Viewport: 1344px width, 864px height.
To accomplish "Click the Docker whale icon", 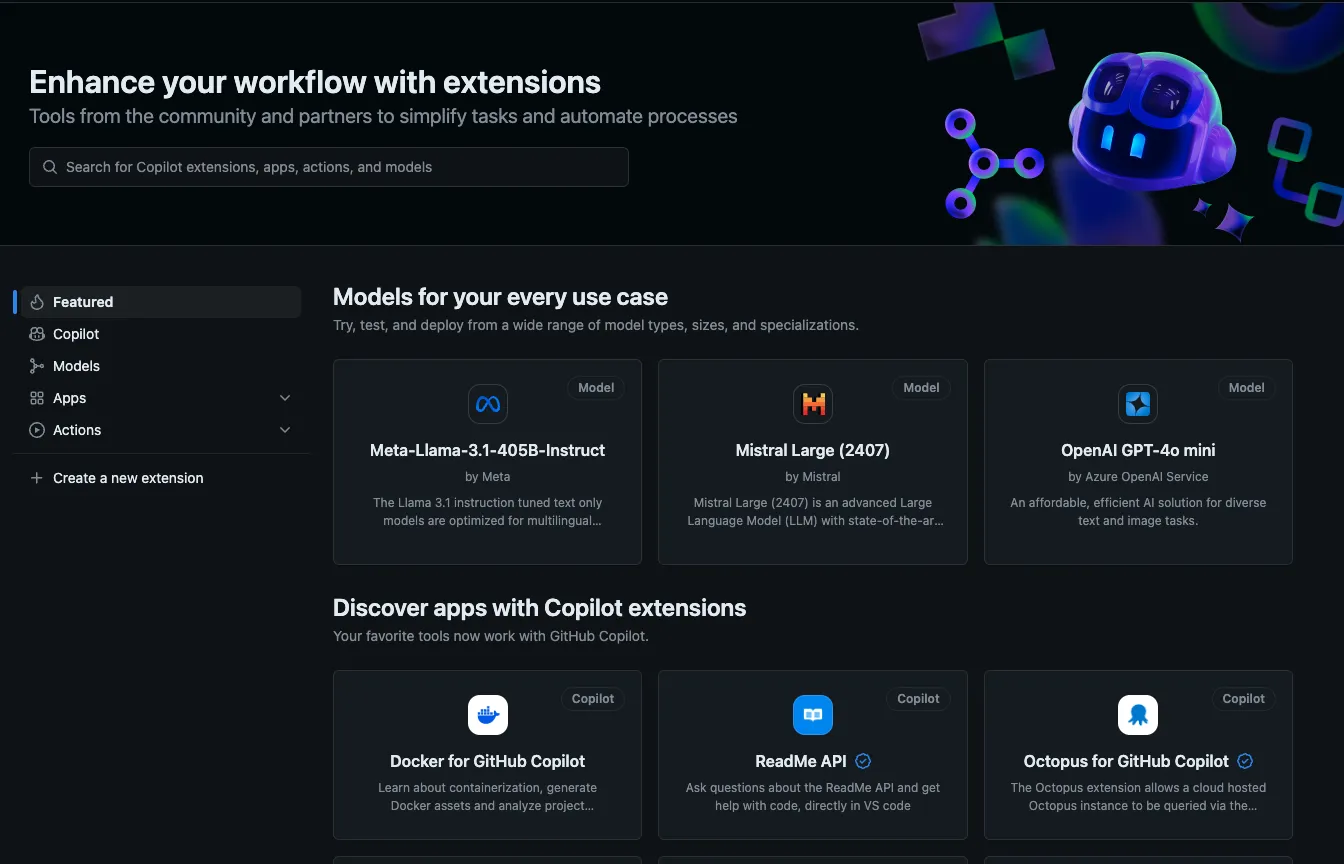I will pos(487,715).
